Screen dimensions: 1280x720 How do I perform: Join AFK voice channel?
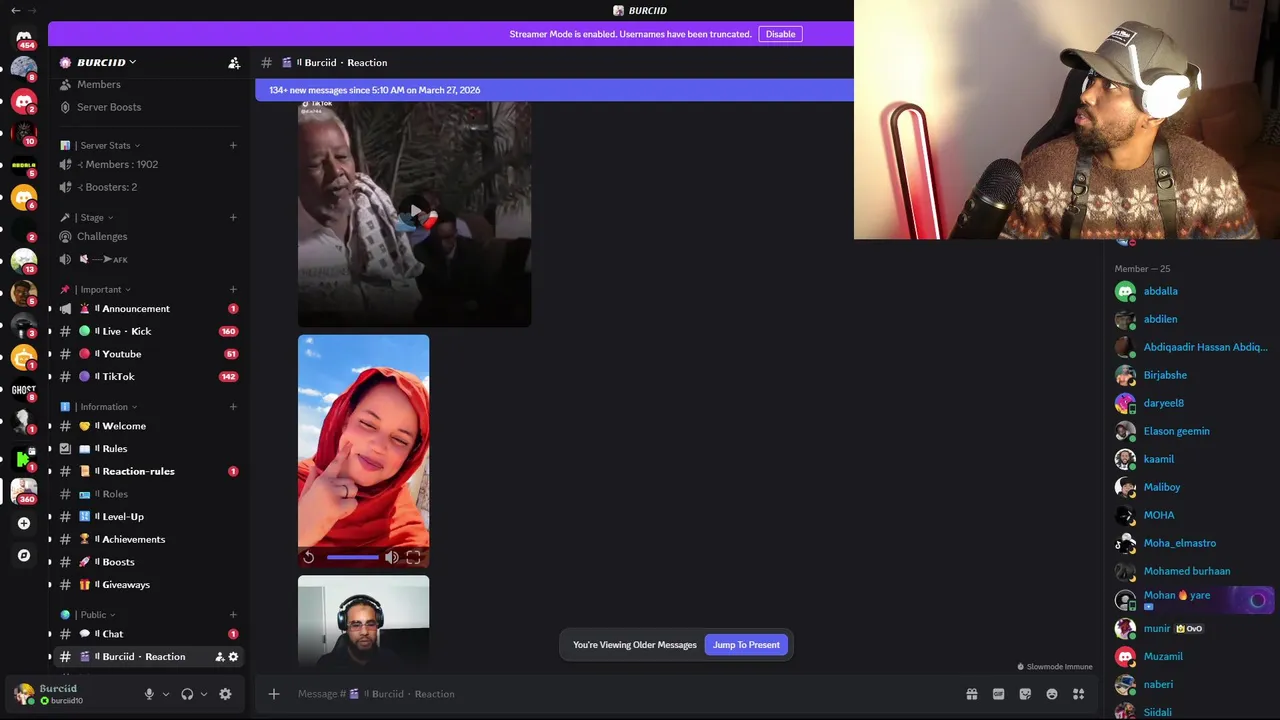click(x=148, y=259)
